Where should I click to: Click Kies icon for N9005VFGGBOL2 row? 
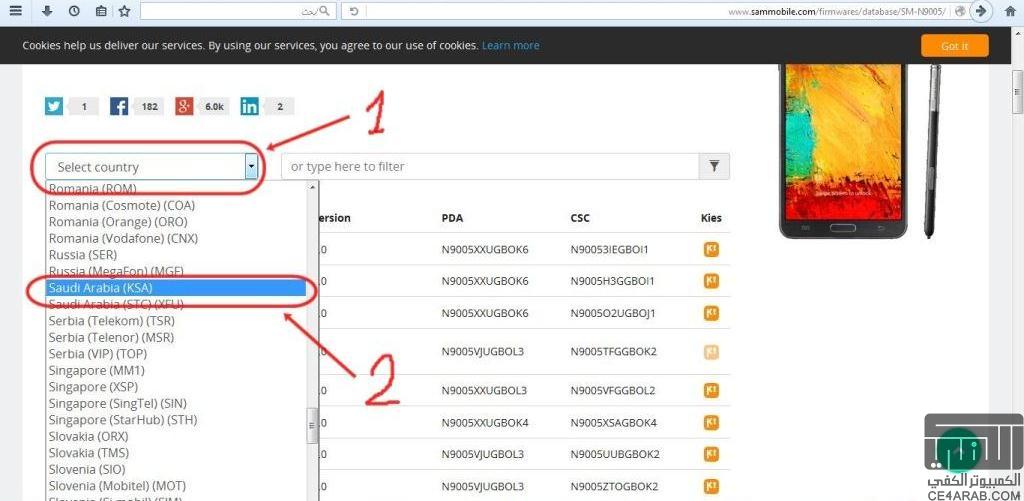711,391
